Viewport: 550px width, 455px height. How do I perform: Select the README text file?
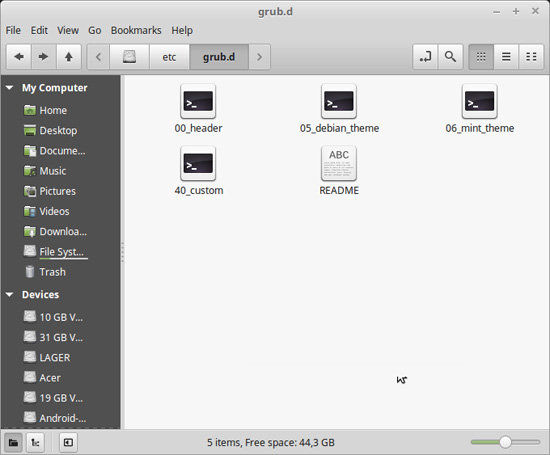[x=339, y=171]
